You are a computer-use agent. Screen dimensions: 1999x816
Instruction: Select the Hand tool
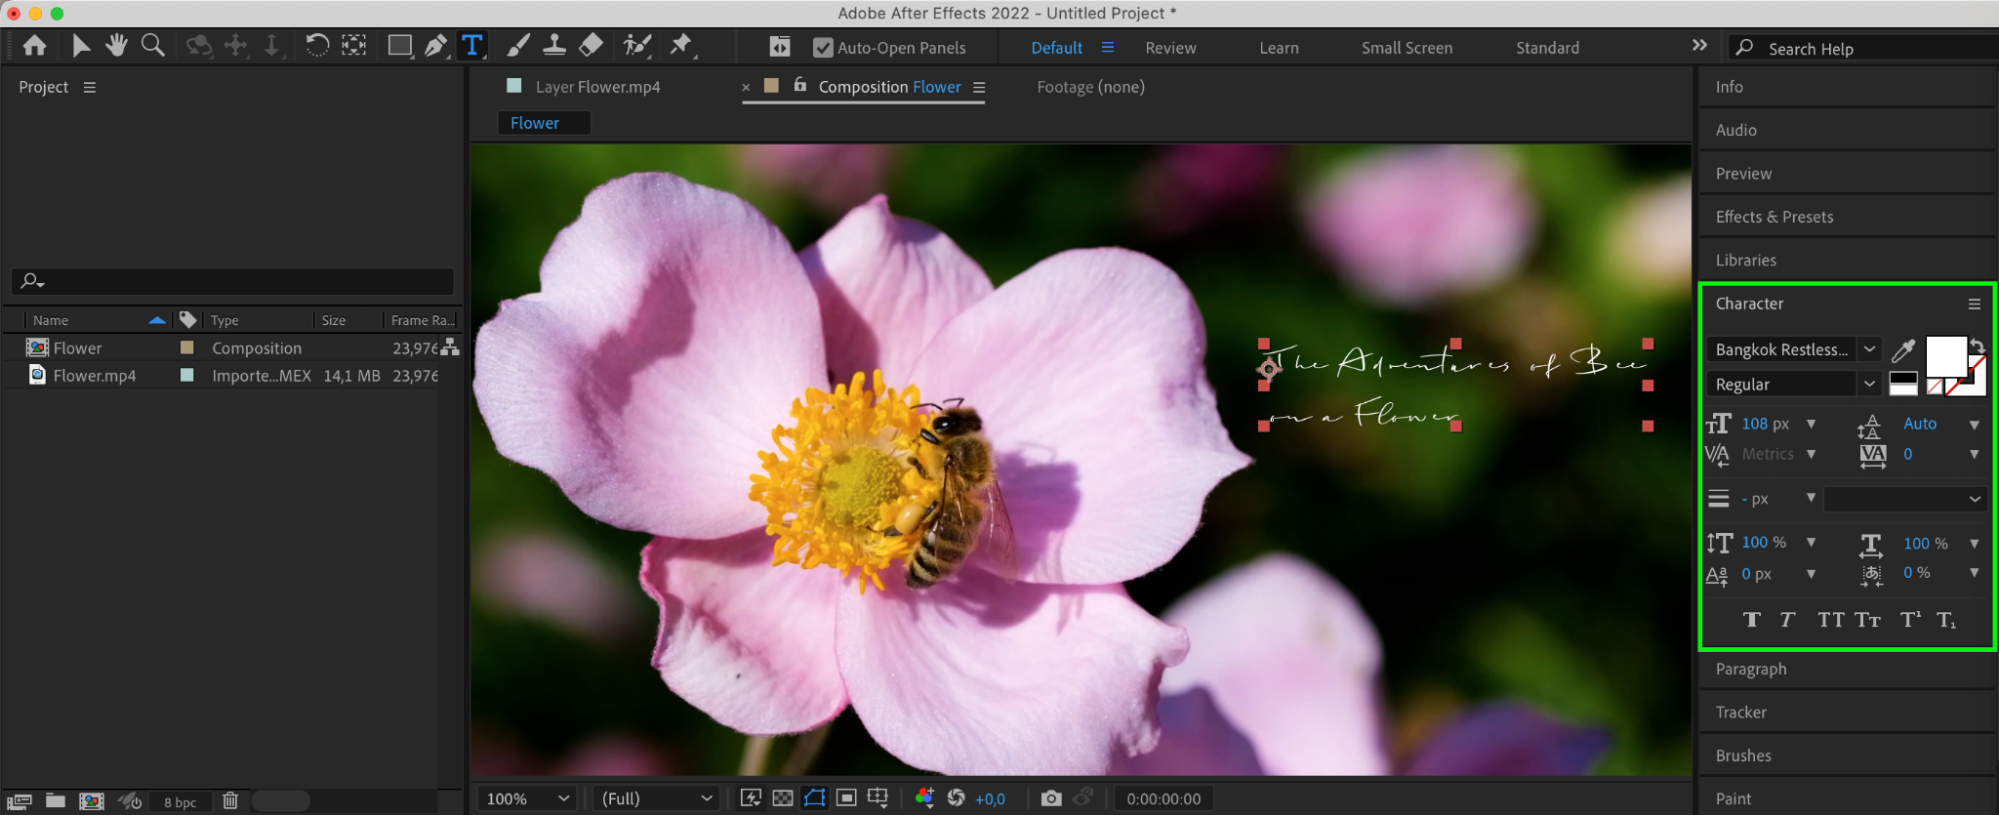coord(117,46)
